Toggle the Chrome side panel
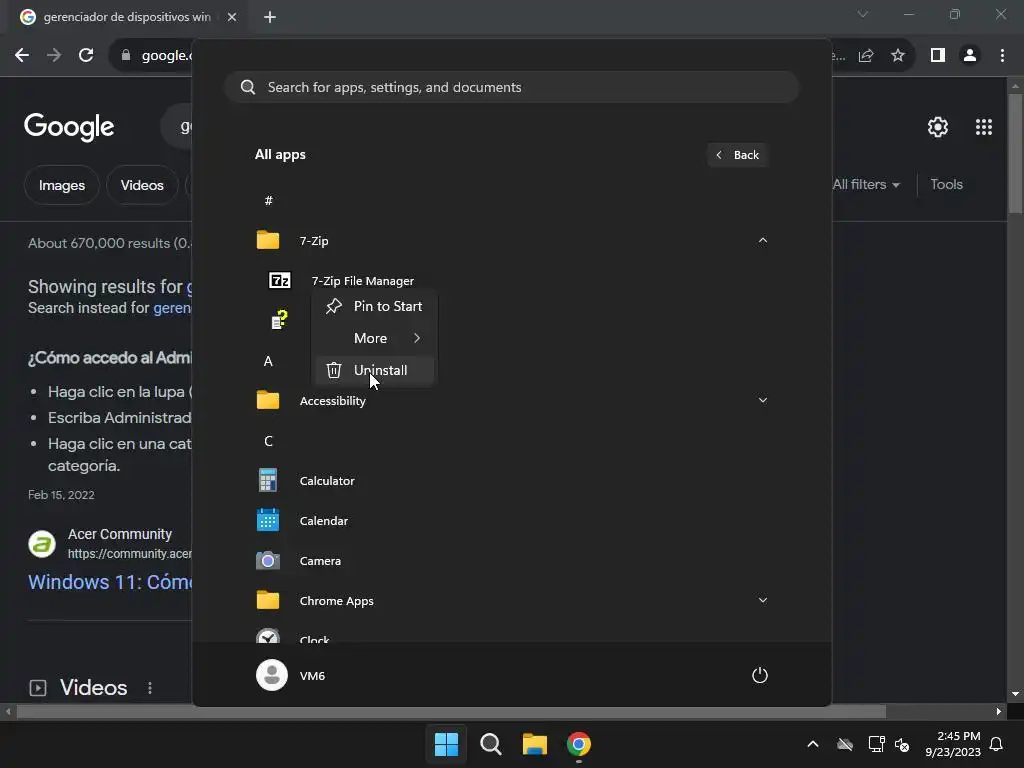This screenshot has height=768, width=1024. point(938,55)
